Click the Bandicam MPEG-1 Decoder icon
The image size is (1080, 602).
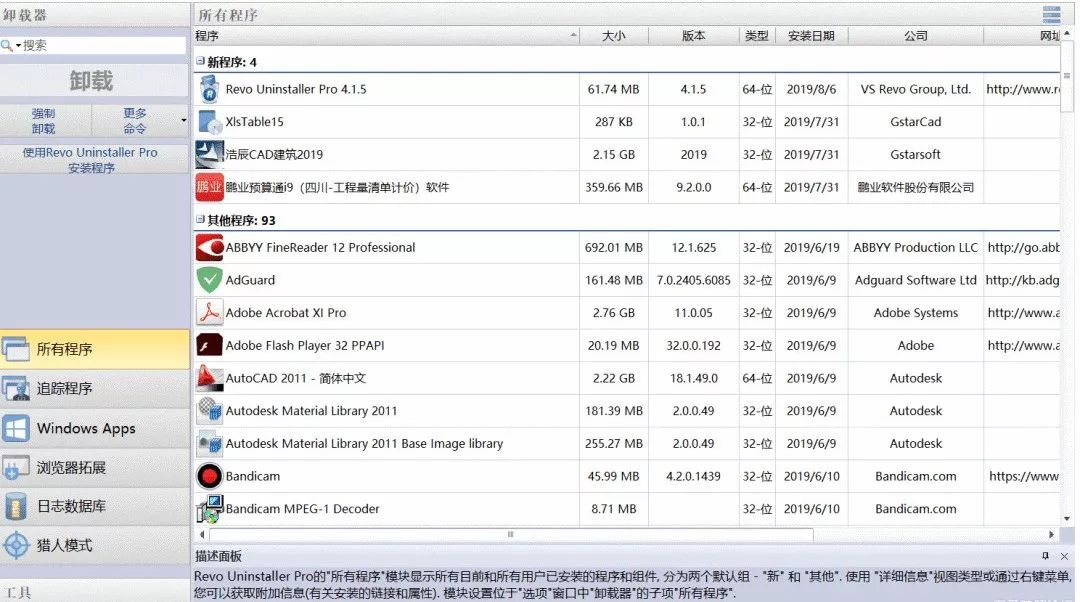coord(211,509)
